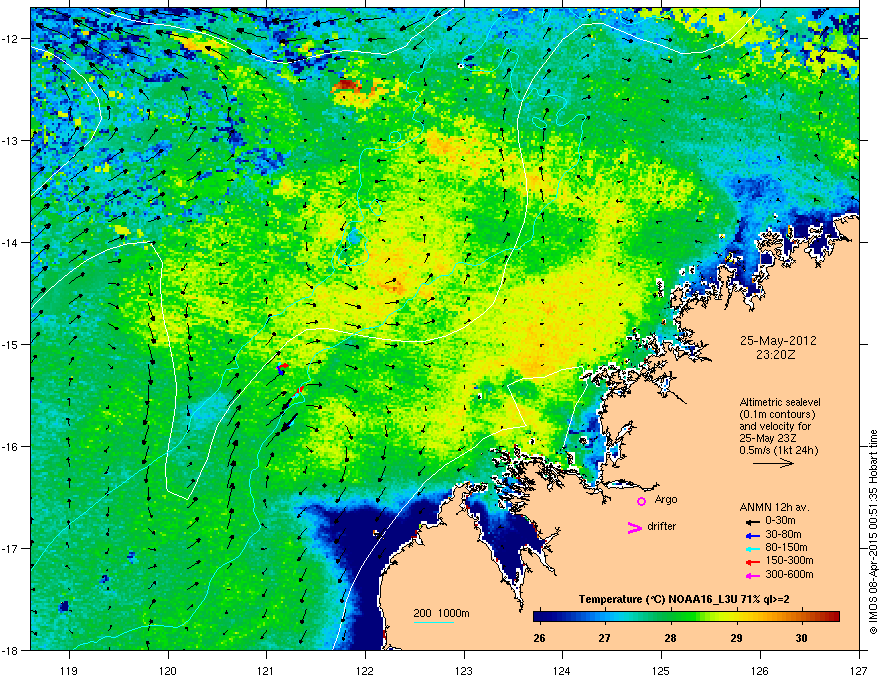
Task: Click the '30-80m' depth label
Action: point(783,534)
